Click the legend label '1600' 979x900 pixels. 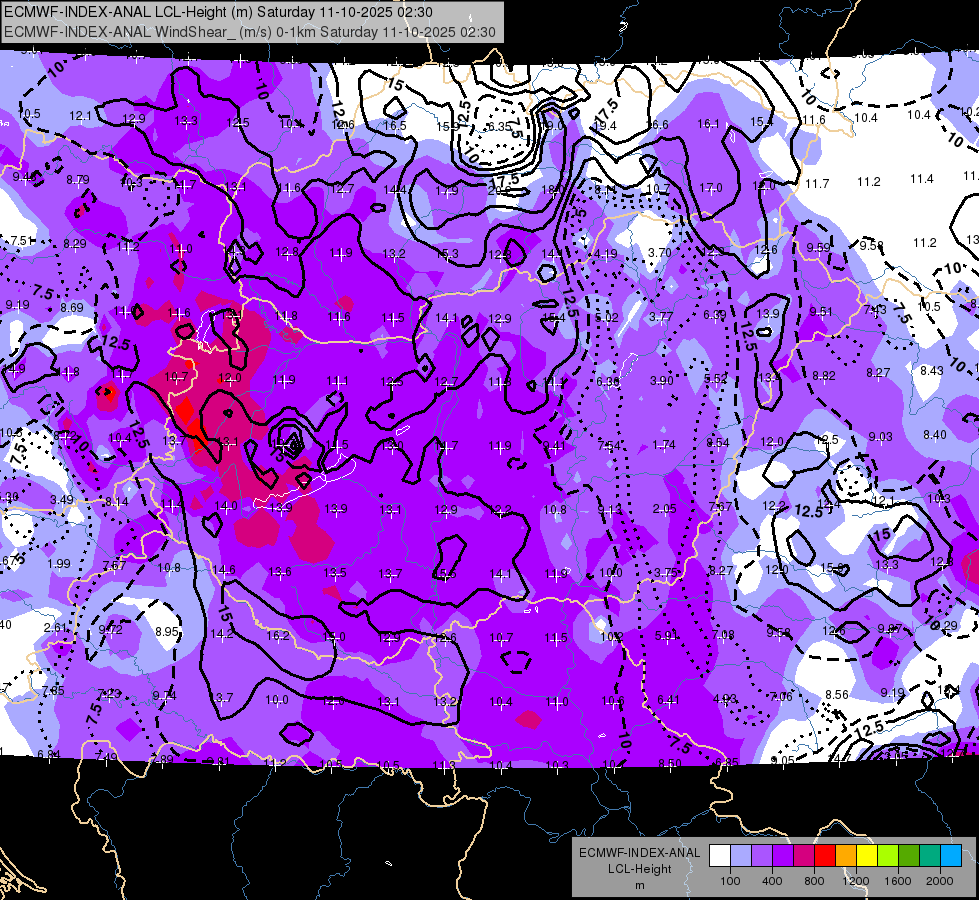coord(898,881)
